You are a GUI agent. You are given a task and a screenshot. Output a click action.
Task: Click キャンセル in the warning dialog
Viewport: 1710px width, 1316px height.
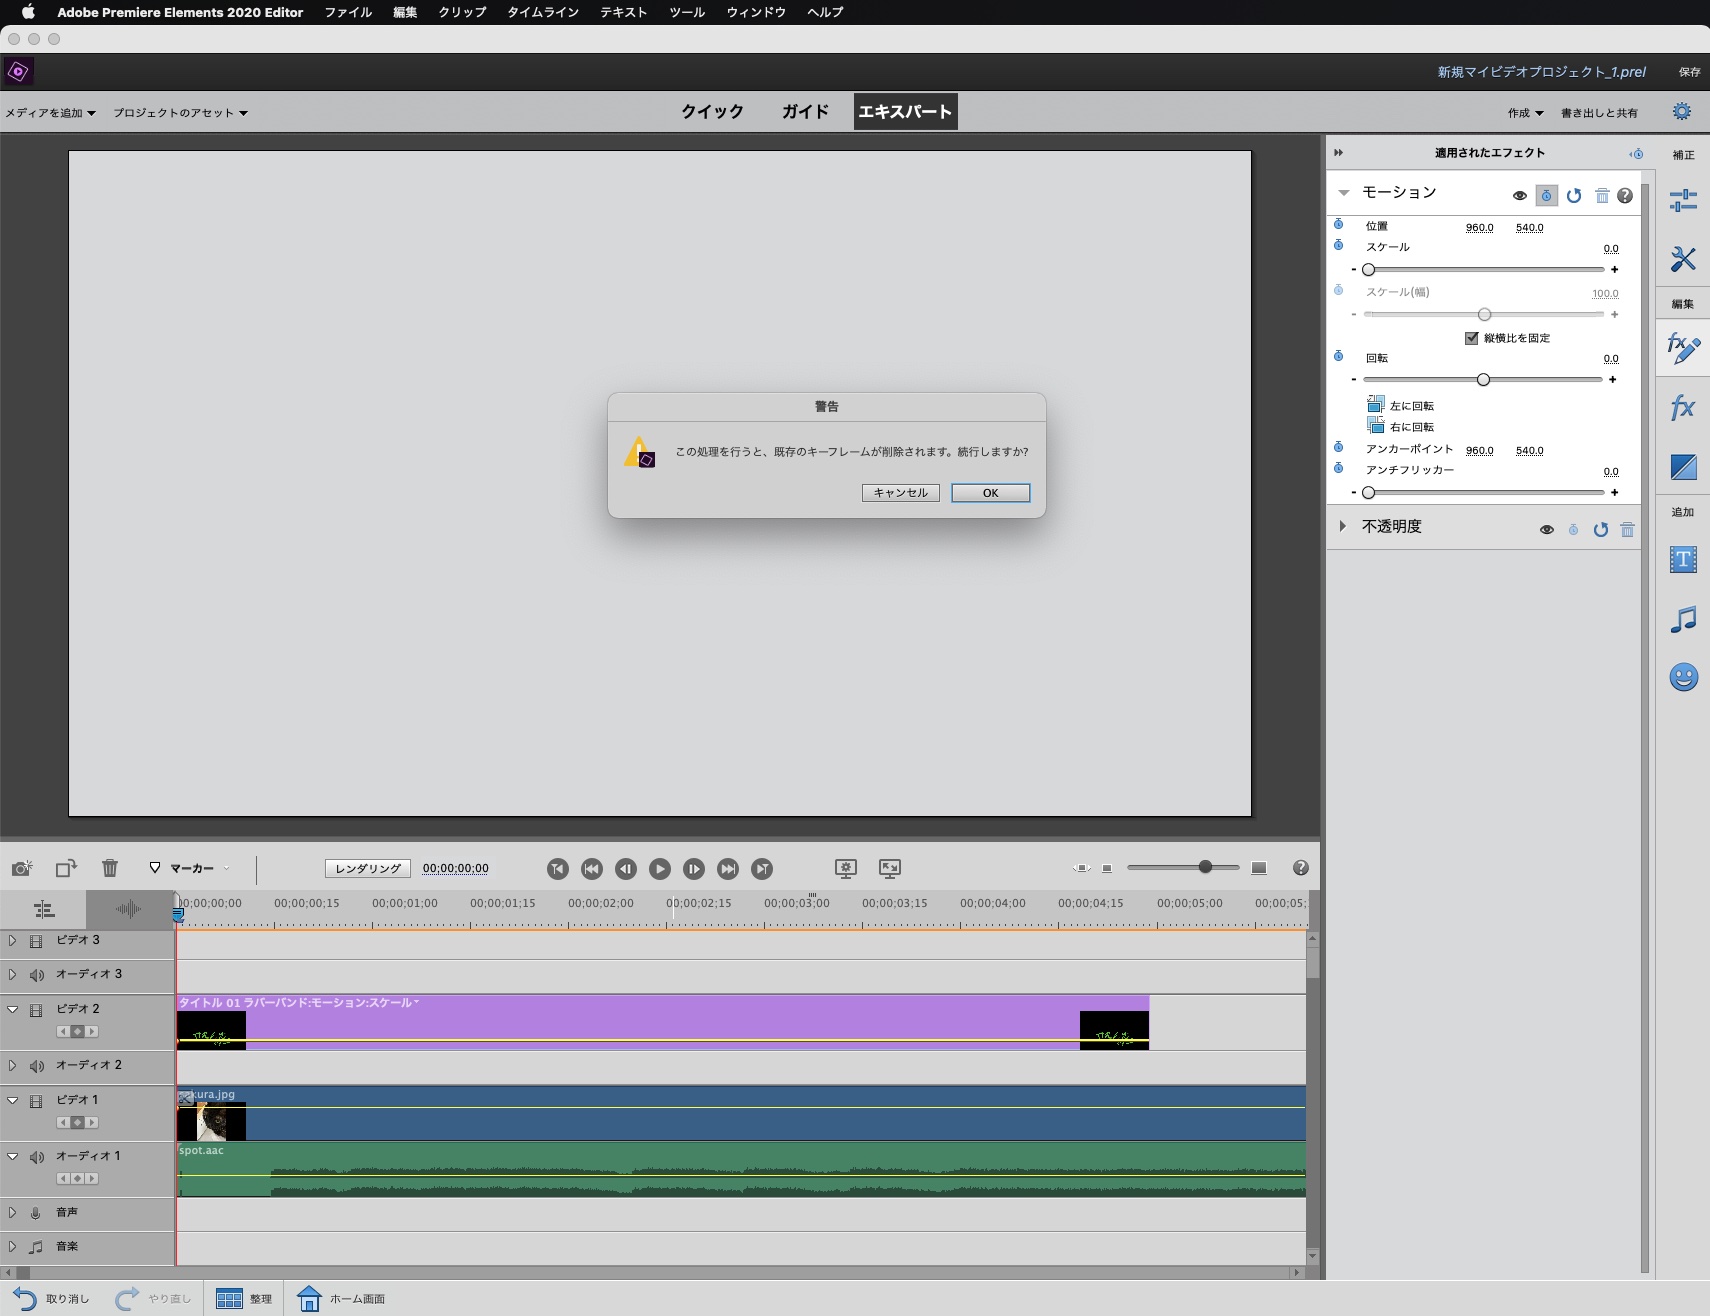tap(900, 493)
